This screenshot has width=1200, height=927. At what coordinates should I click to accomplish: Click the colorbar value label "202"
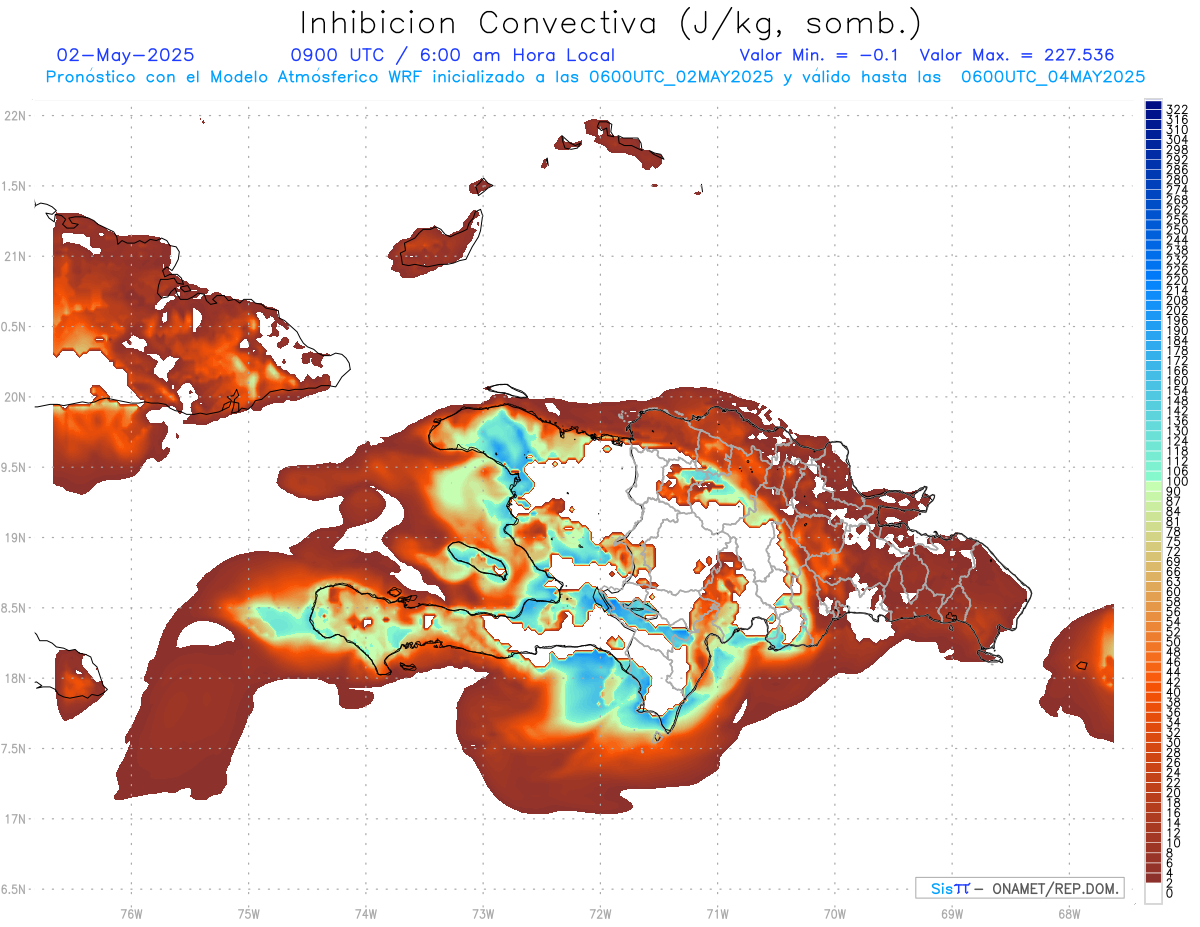(x=1177, y=310)
